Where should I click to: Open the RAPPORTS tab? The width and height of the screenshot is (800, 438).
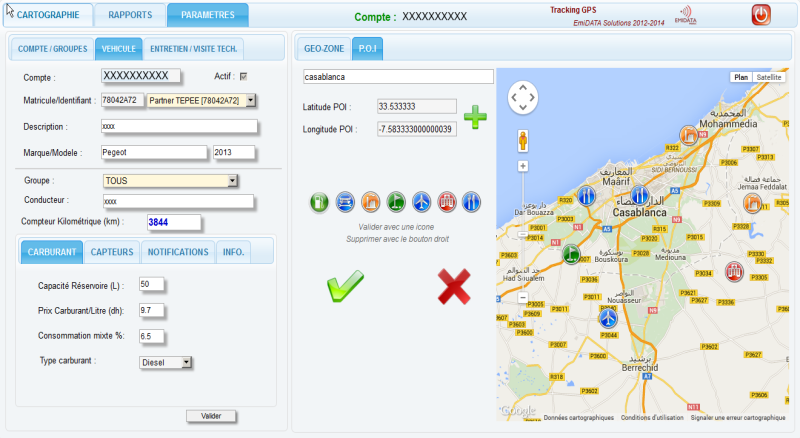point(130,15)
